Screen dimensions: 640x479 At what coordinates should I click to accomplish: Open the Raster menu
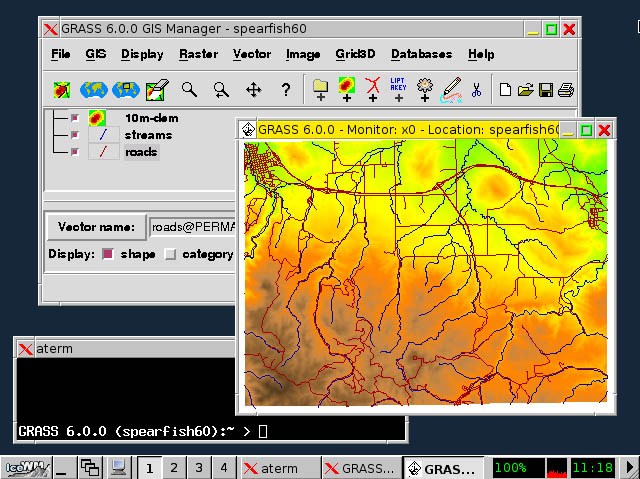coord(198,54)
